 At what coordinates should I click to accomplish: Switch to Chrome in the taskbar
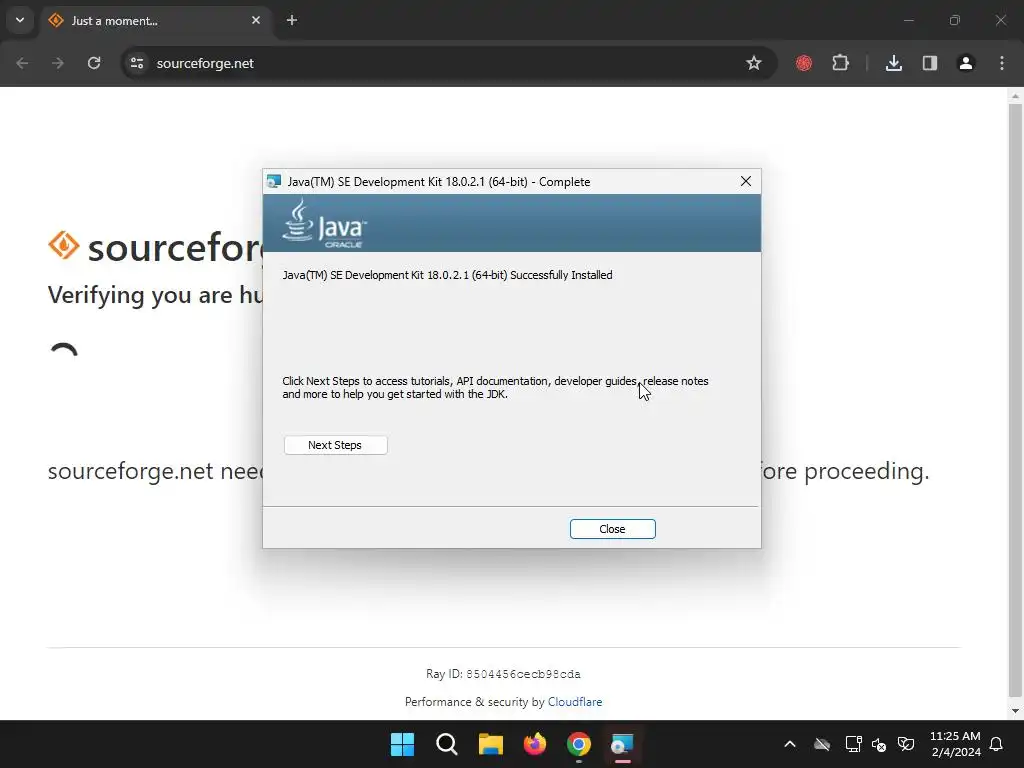coord(579,744)
